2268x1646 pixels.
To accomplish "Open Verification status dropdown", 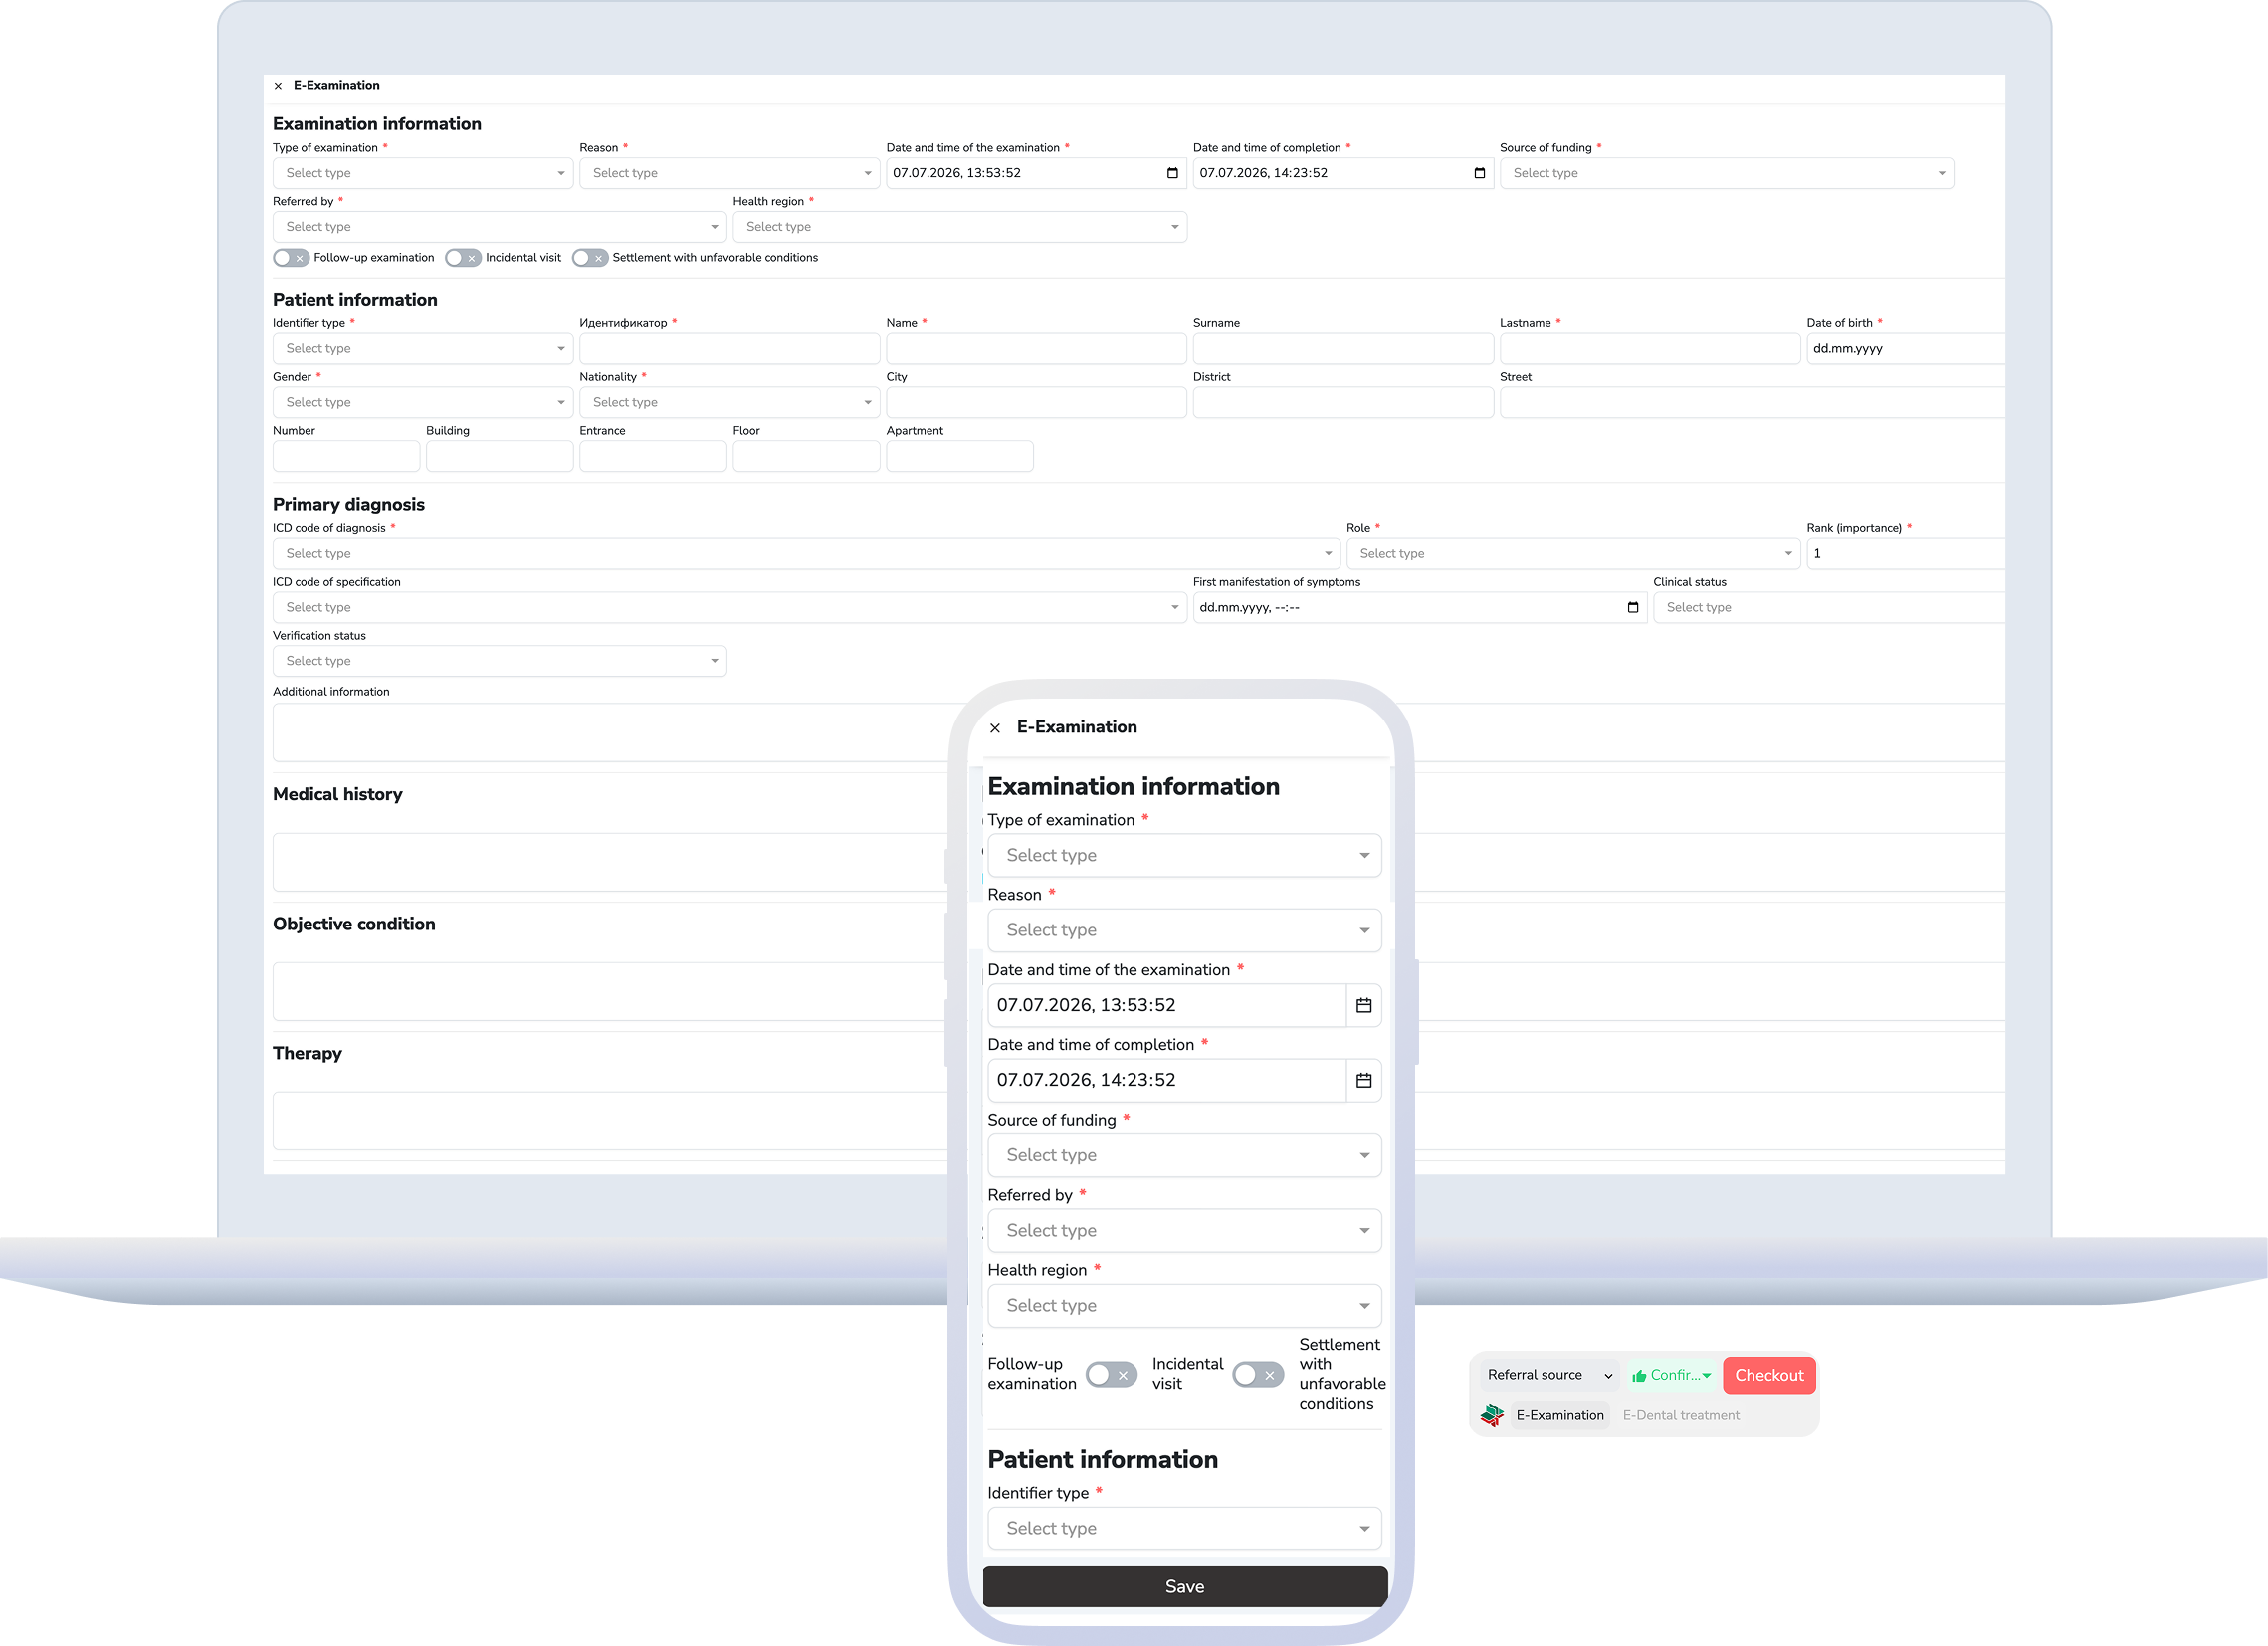I will coord(499,661).
